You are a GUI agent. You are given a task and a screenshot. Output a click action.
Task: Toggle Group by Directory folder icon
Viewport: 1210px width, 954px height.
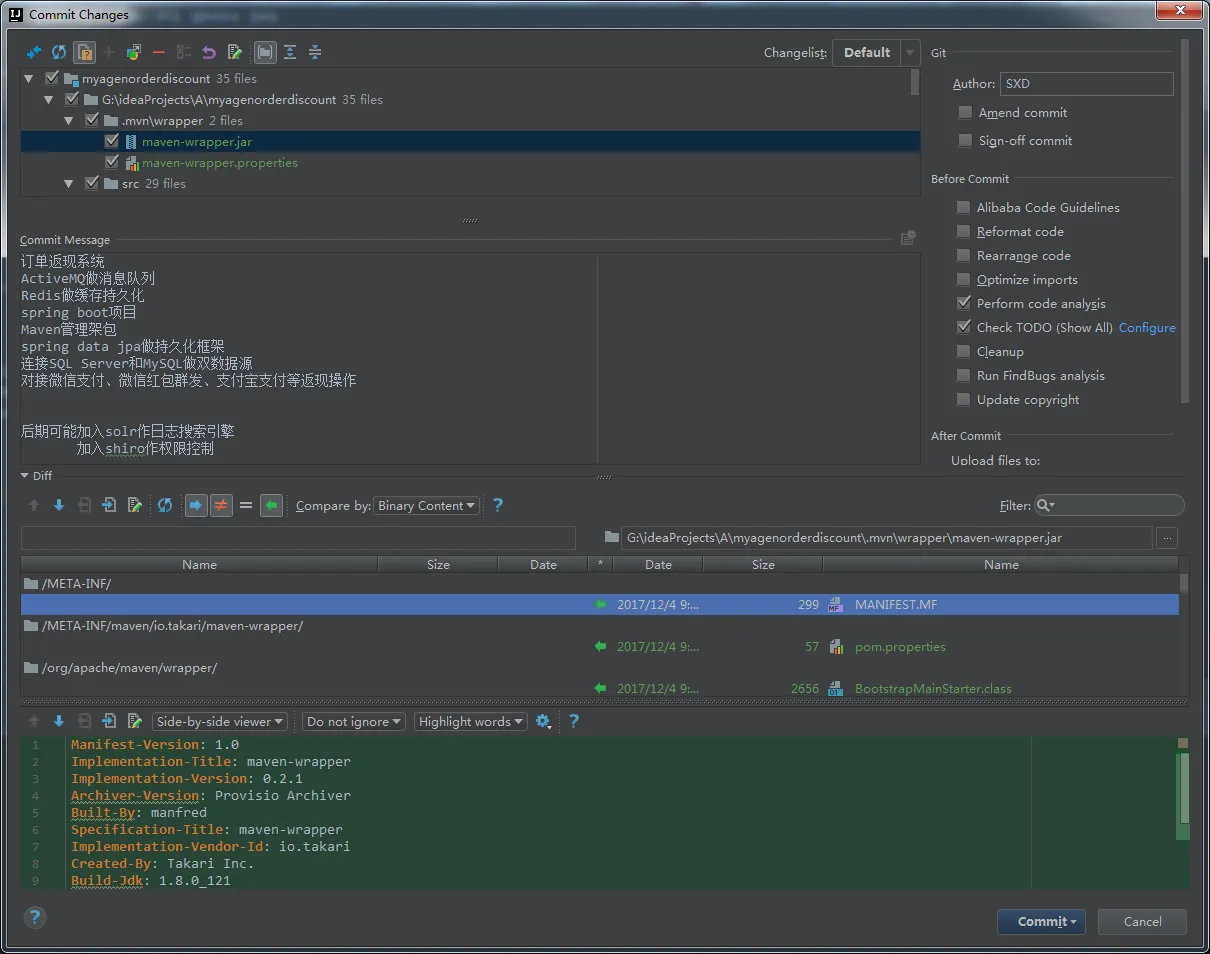pos(265,52)
